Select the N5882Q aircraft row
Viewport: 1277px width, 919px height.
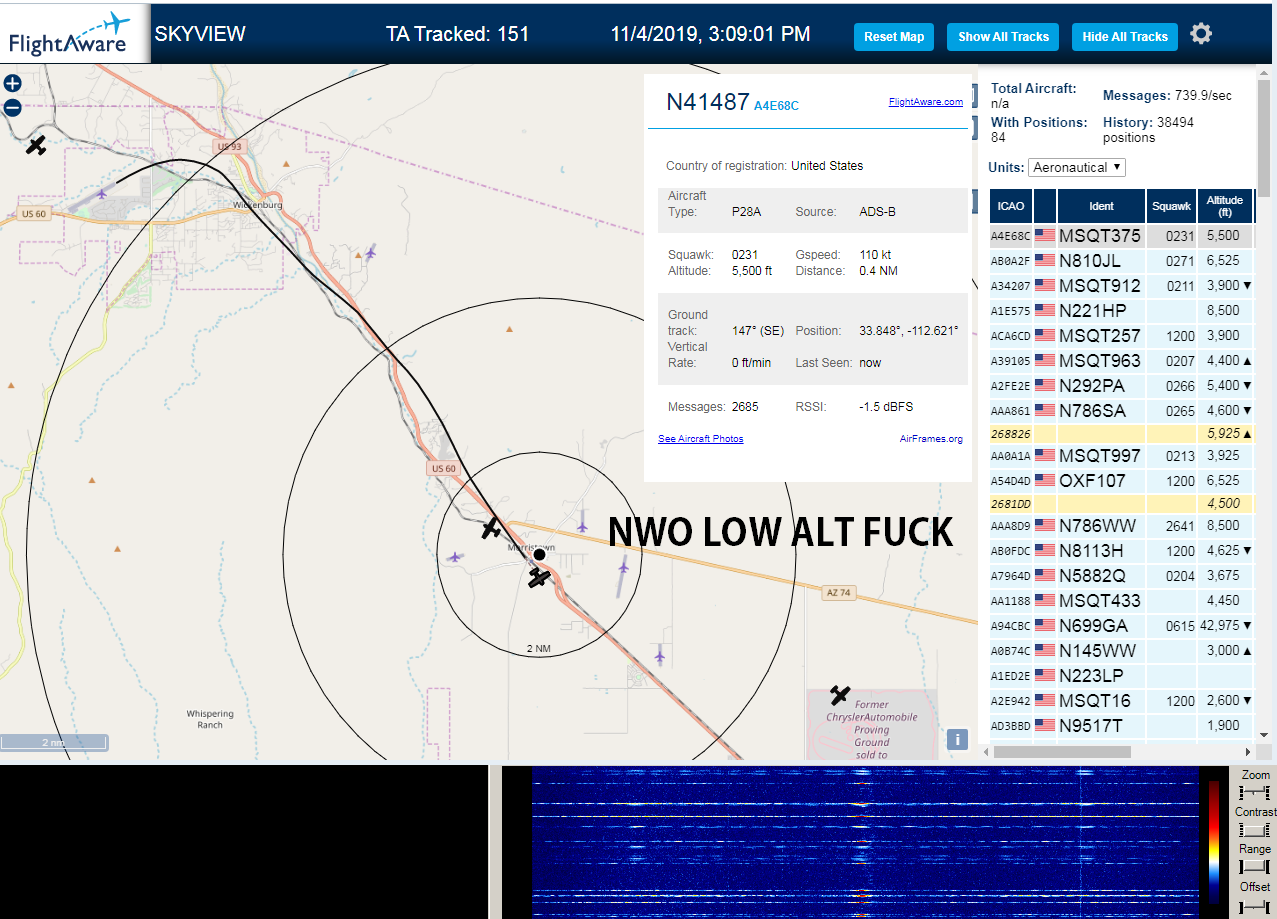pyautogui.click(x=1121, y=575)
